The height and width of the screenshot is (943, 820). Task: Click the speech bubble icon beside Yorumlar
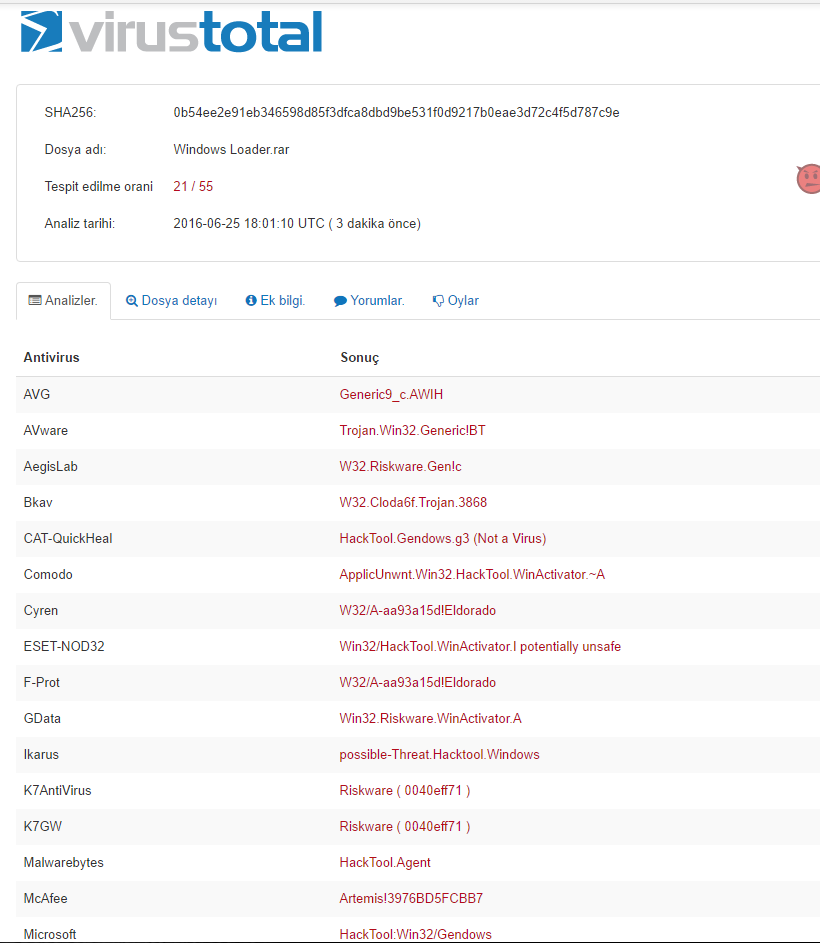341,301
